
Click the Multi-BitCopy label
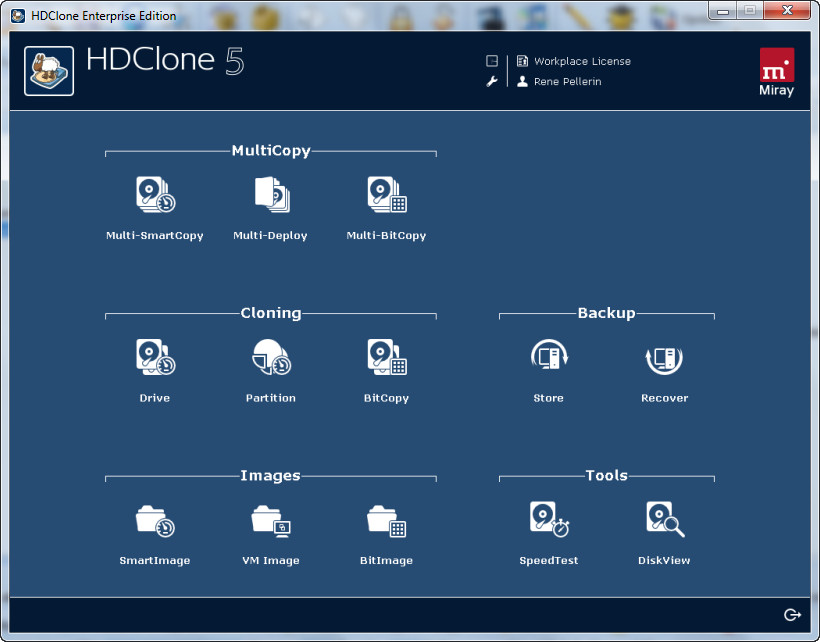coord(386,235)
